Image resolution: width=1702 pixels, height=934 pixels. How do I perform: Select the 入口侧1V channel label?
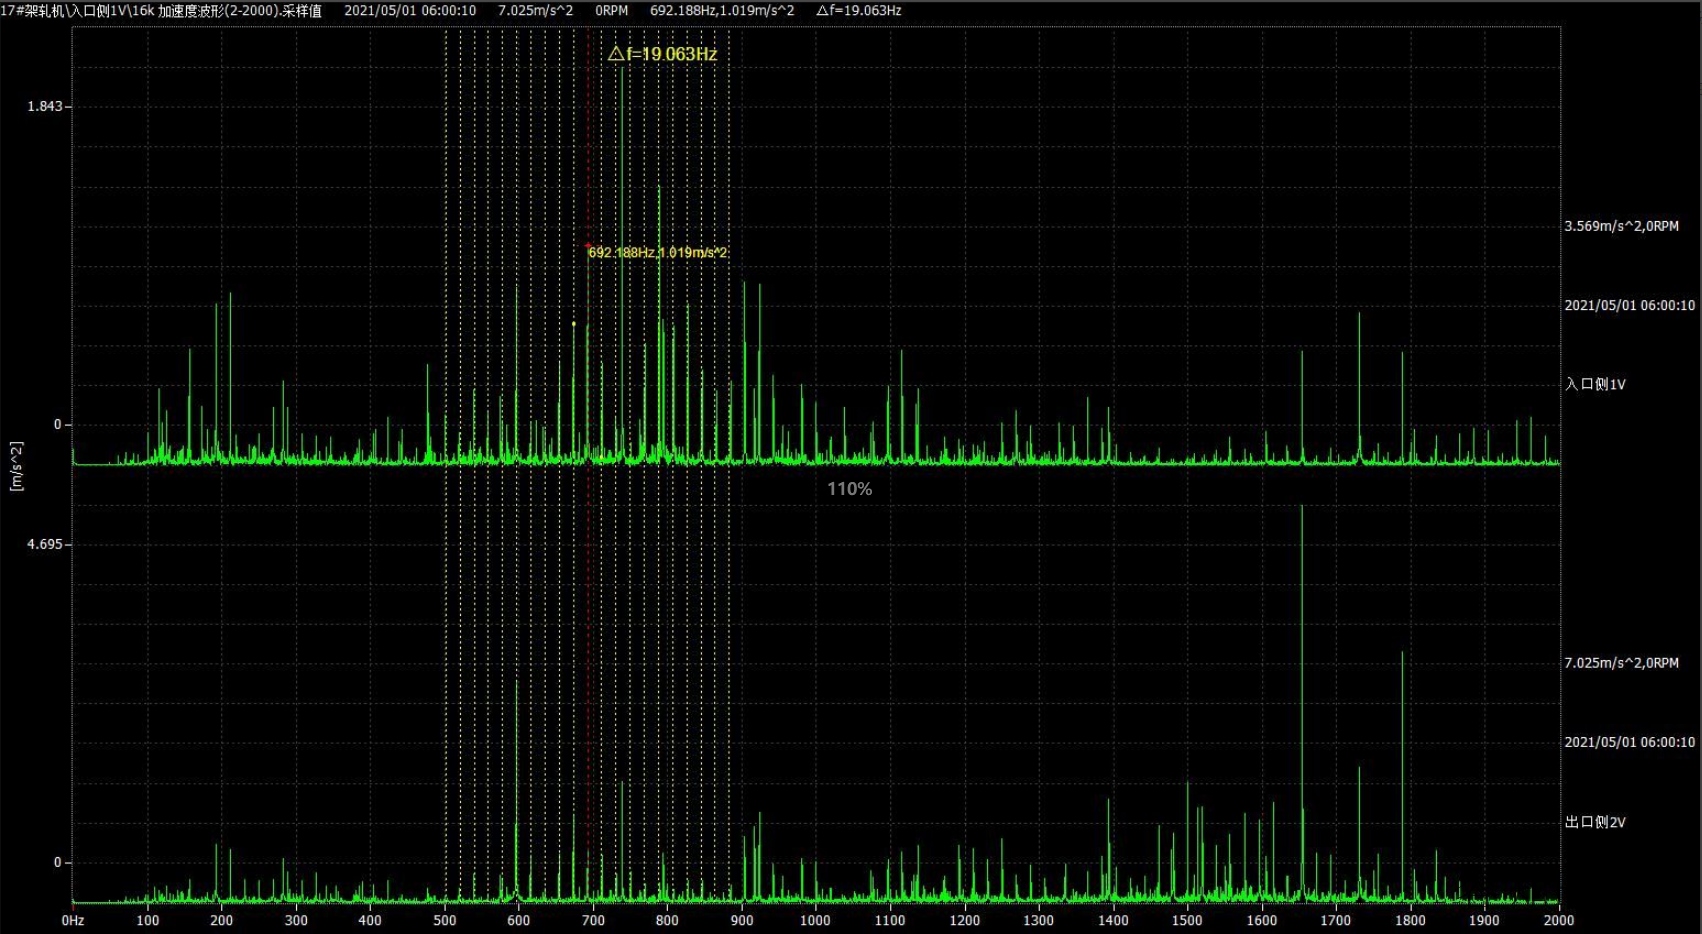(1595, 384)
